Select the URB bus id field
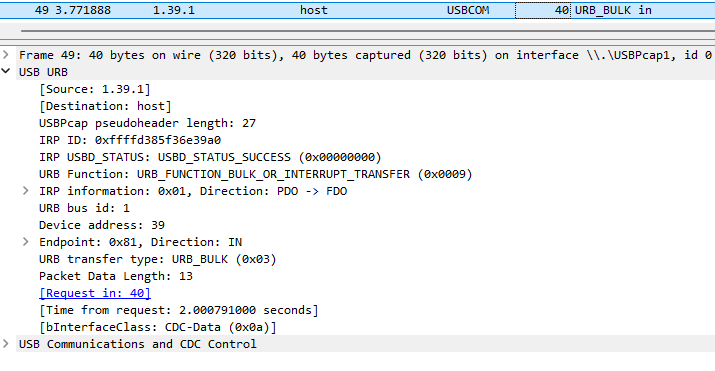 [84, 208]
